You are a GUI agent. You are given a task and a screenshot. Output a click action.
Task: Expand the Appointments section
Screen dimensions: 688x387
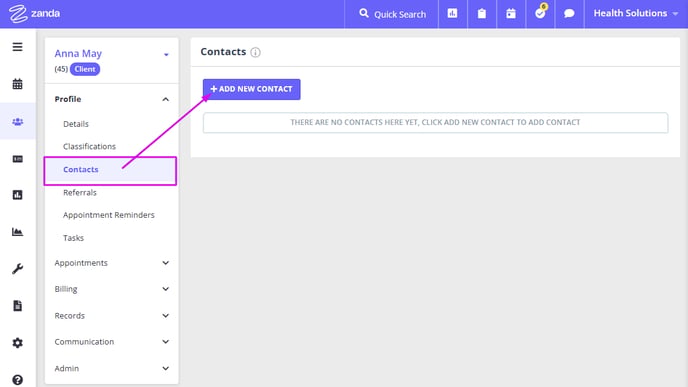pos(111,263)
